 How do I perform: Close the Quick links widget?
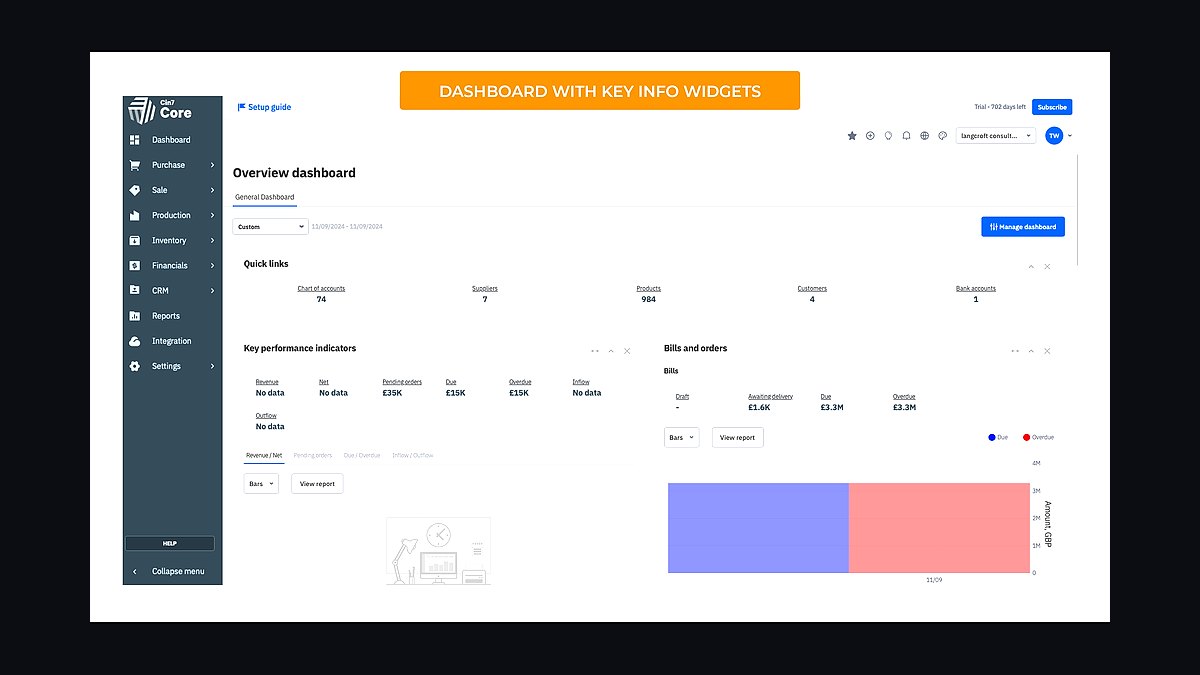click(1047, 266)
